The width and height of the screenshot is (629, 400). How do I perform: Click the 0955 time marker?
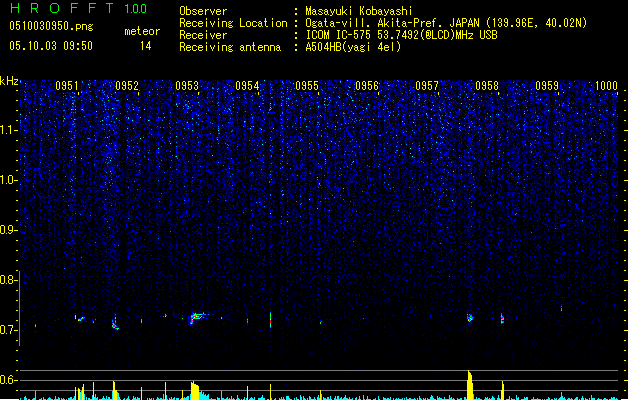point(307,85)
